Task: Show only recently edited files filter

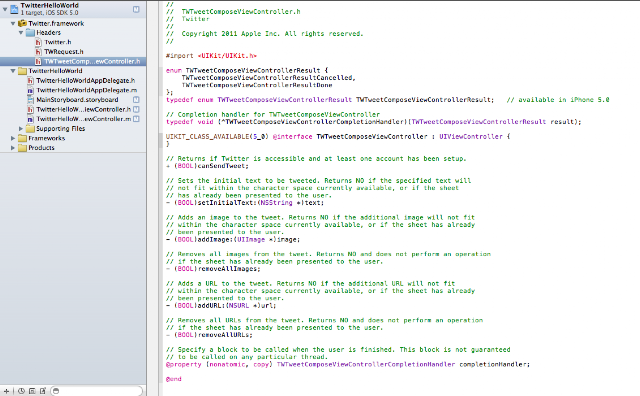Action: (x=21, y=391)
